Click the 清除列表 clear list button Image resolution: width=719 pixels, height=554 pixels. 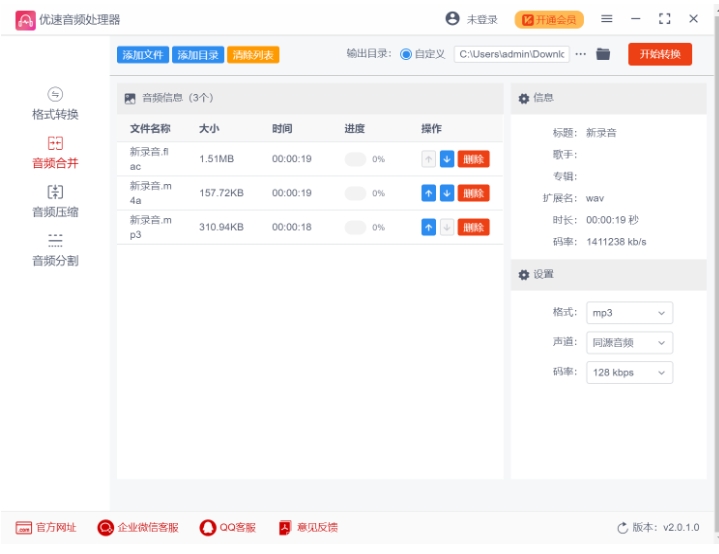253,55
